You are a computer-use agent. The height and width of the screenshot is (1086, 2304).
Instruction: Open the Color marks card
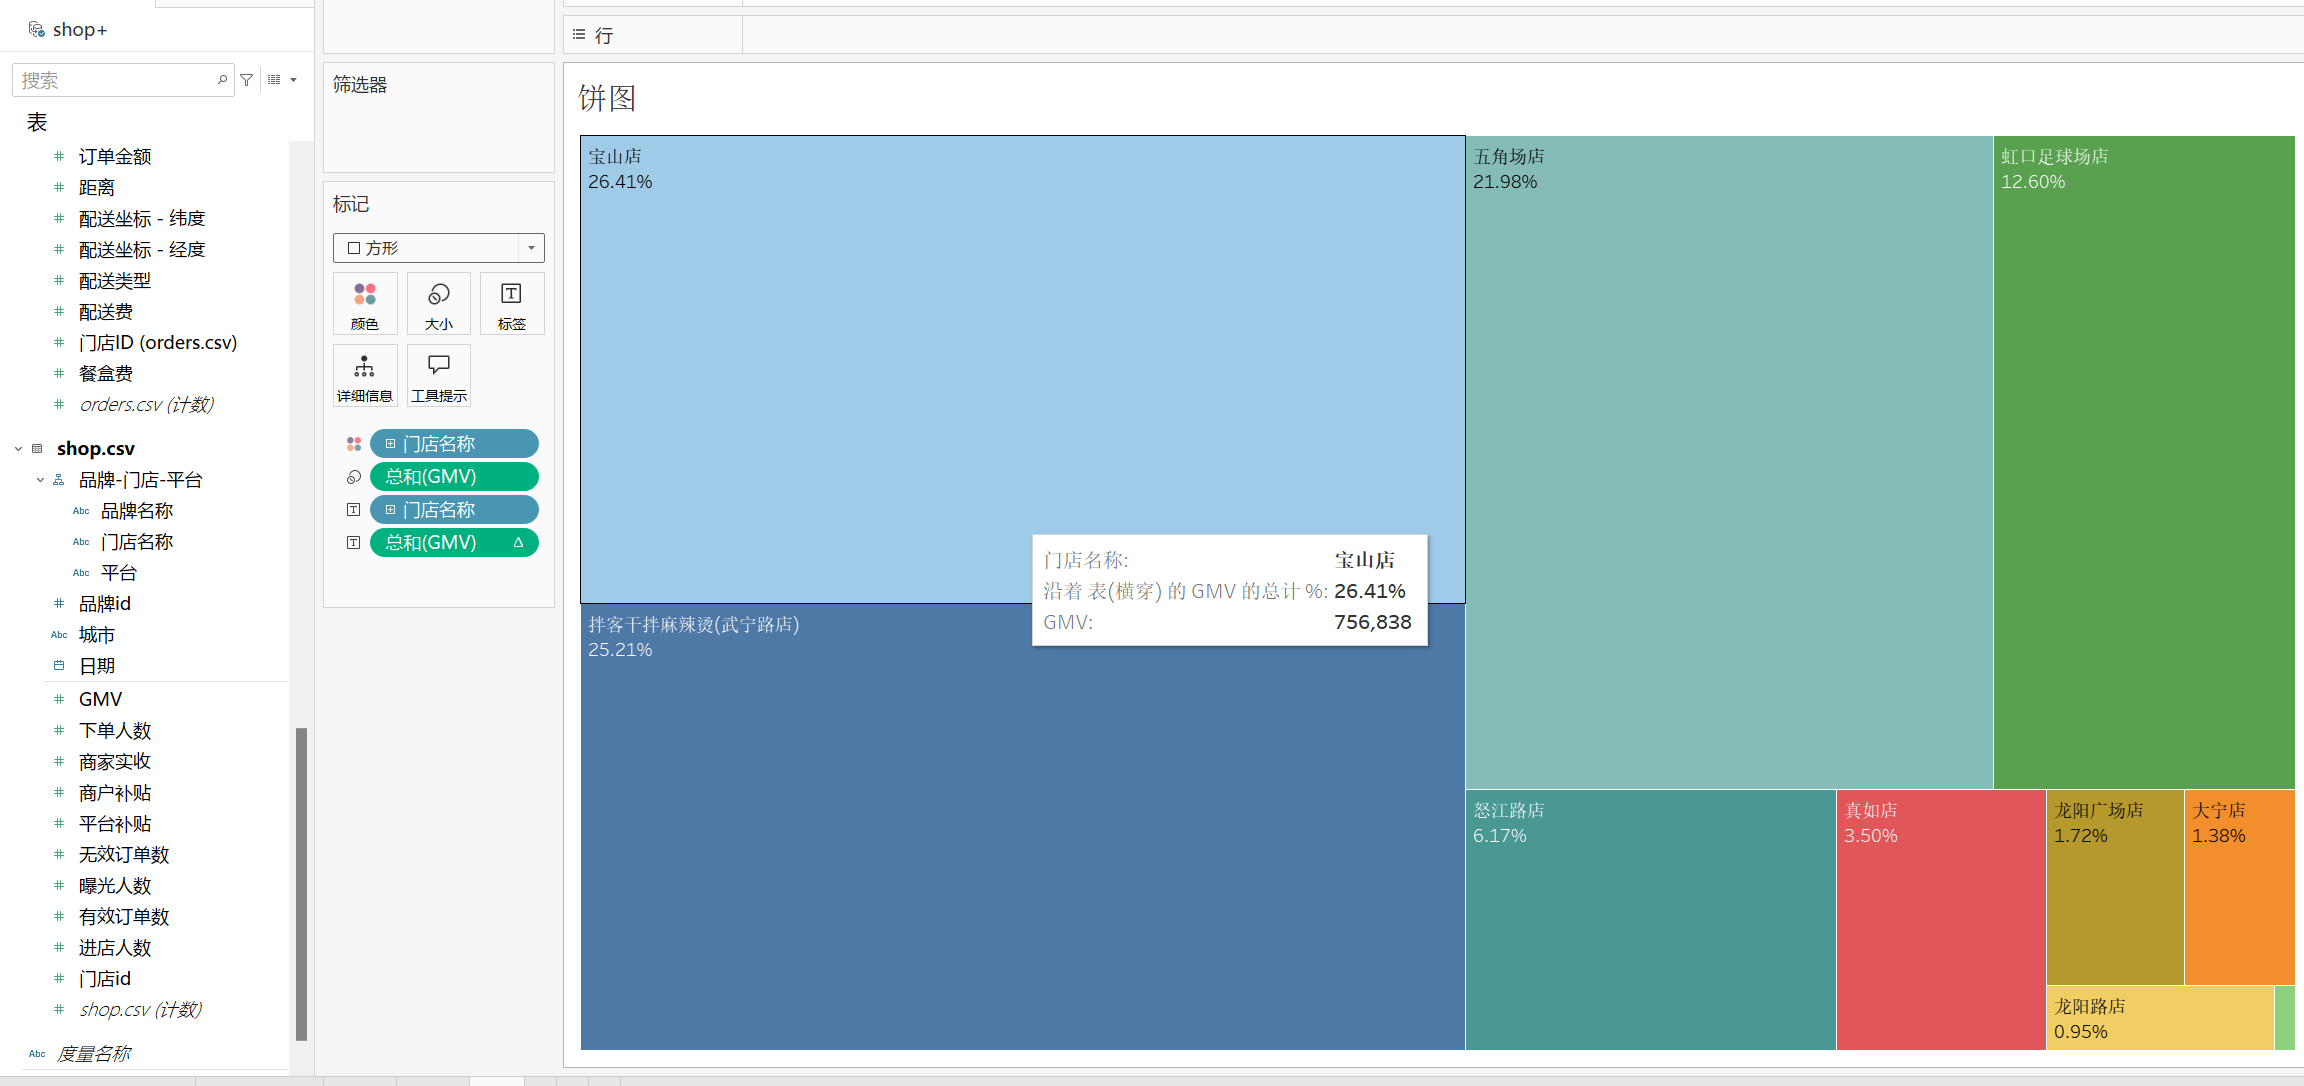tap(365, 304)
